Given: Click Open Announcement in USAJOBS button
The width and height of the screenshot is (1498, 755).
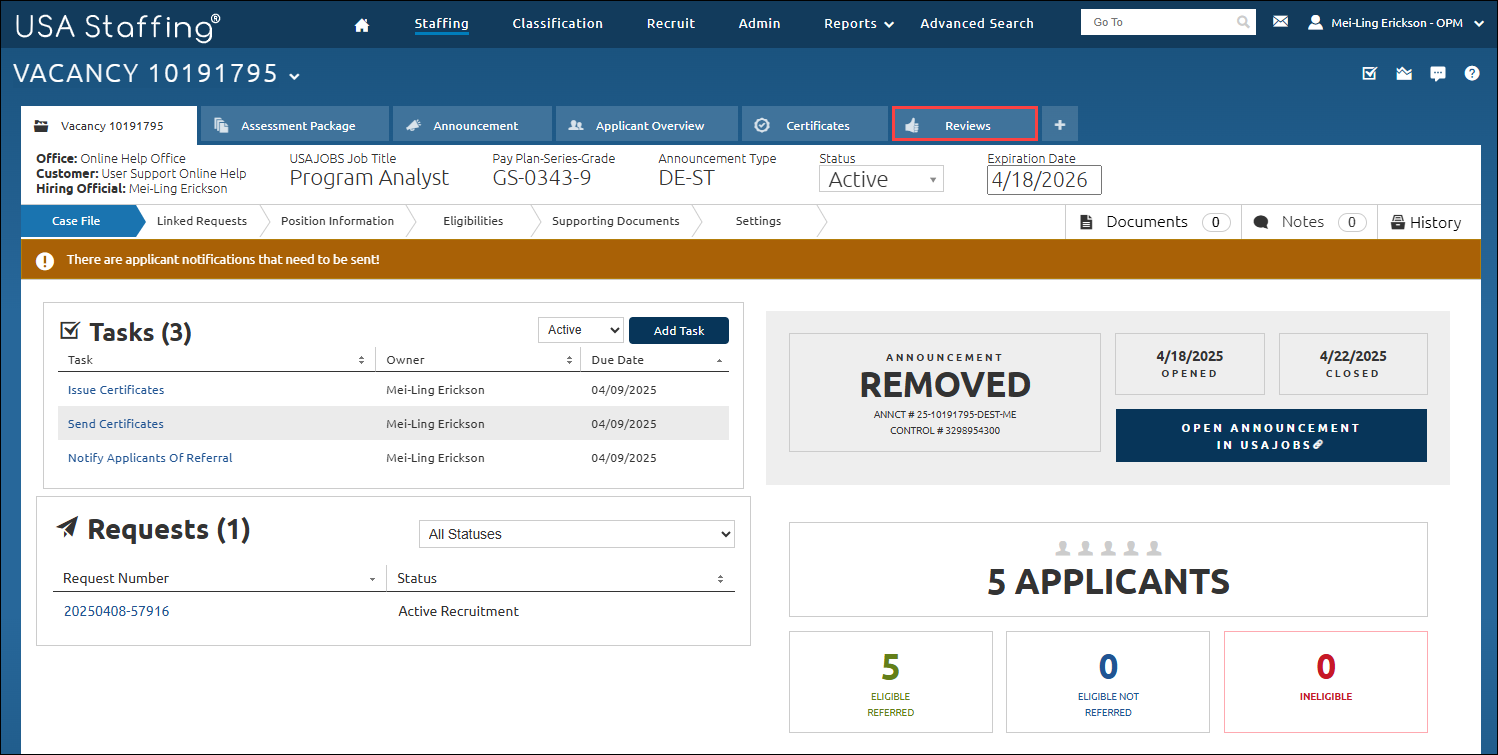Looking at the screenshot, I should (x=1271, y=436).
